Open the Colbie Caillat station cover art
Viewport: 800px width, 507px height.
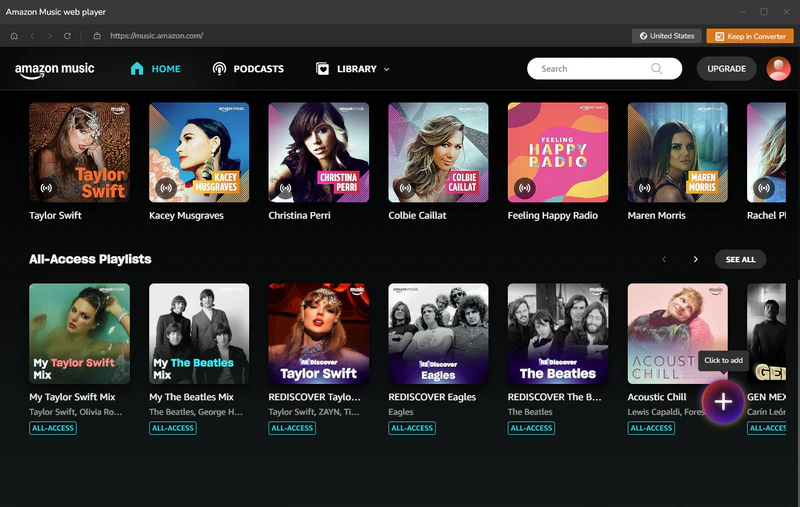tap(438, 153)
